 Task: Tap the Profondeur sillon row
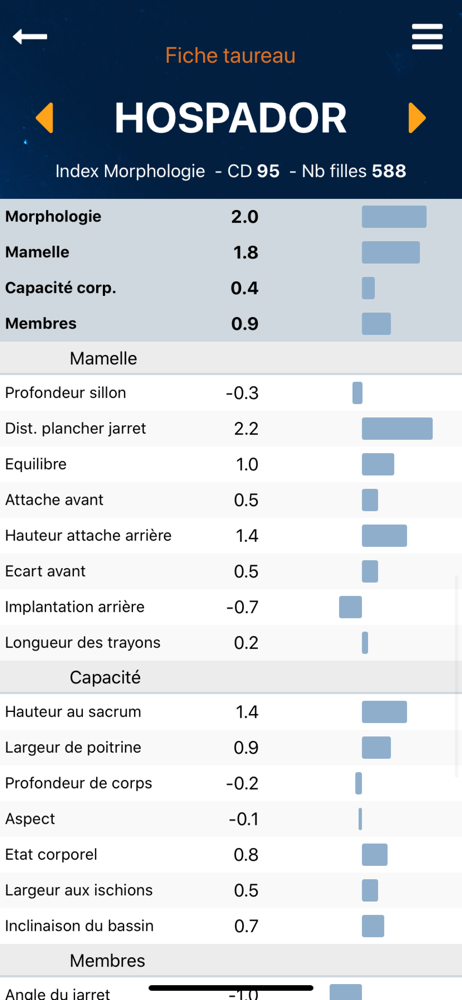(231, 393)
